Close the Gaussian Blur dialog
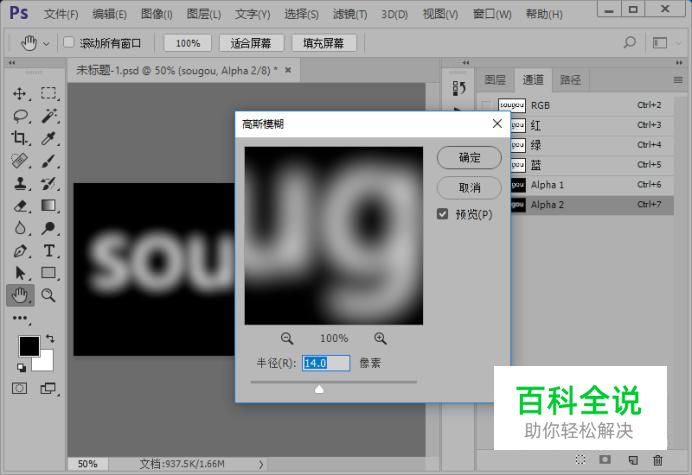 (497, 124)
